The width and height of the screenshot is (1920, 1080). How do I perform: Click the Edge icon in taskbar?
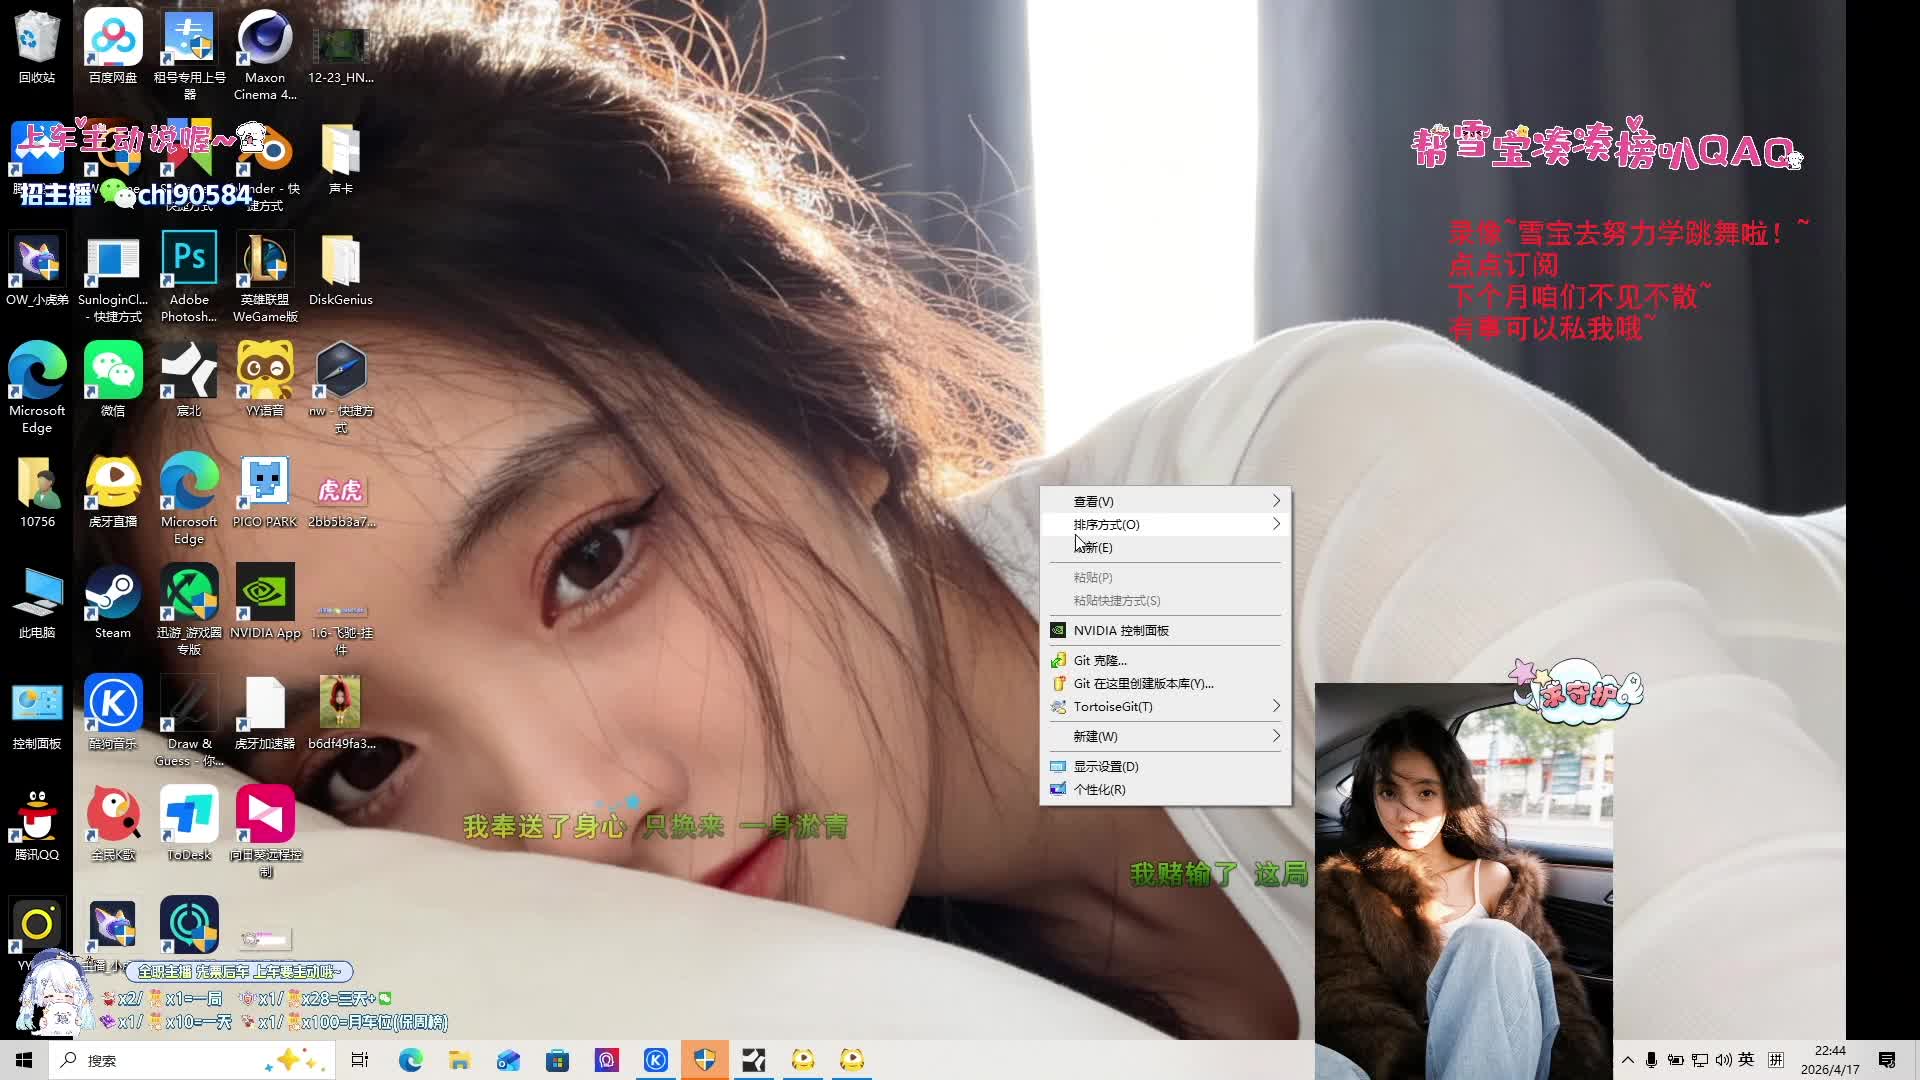[410, 1060]
